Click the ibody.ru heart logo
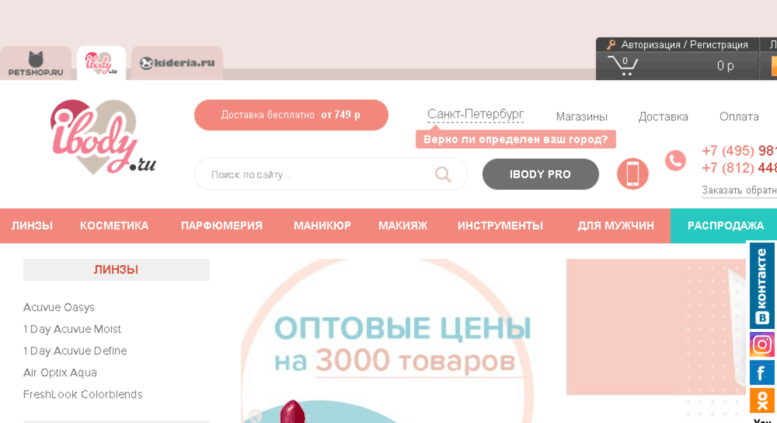This screenshot has height=423, width=777. pyautogui.click(x=103, y=136)
